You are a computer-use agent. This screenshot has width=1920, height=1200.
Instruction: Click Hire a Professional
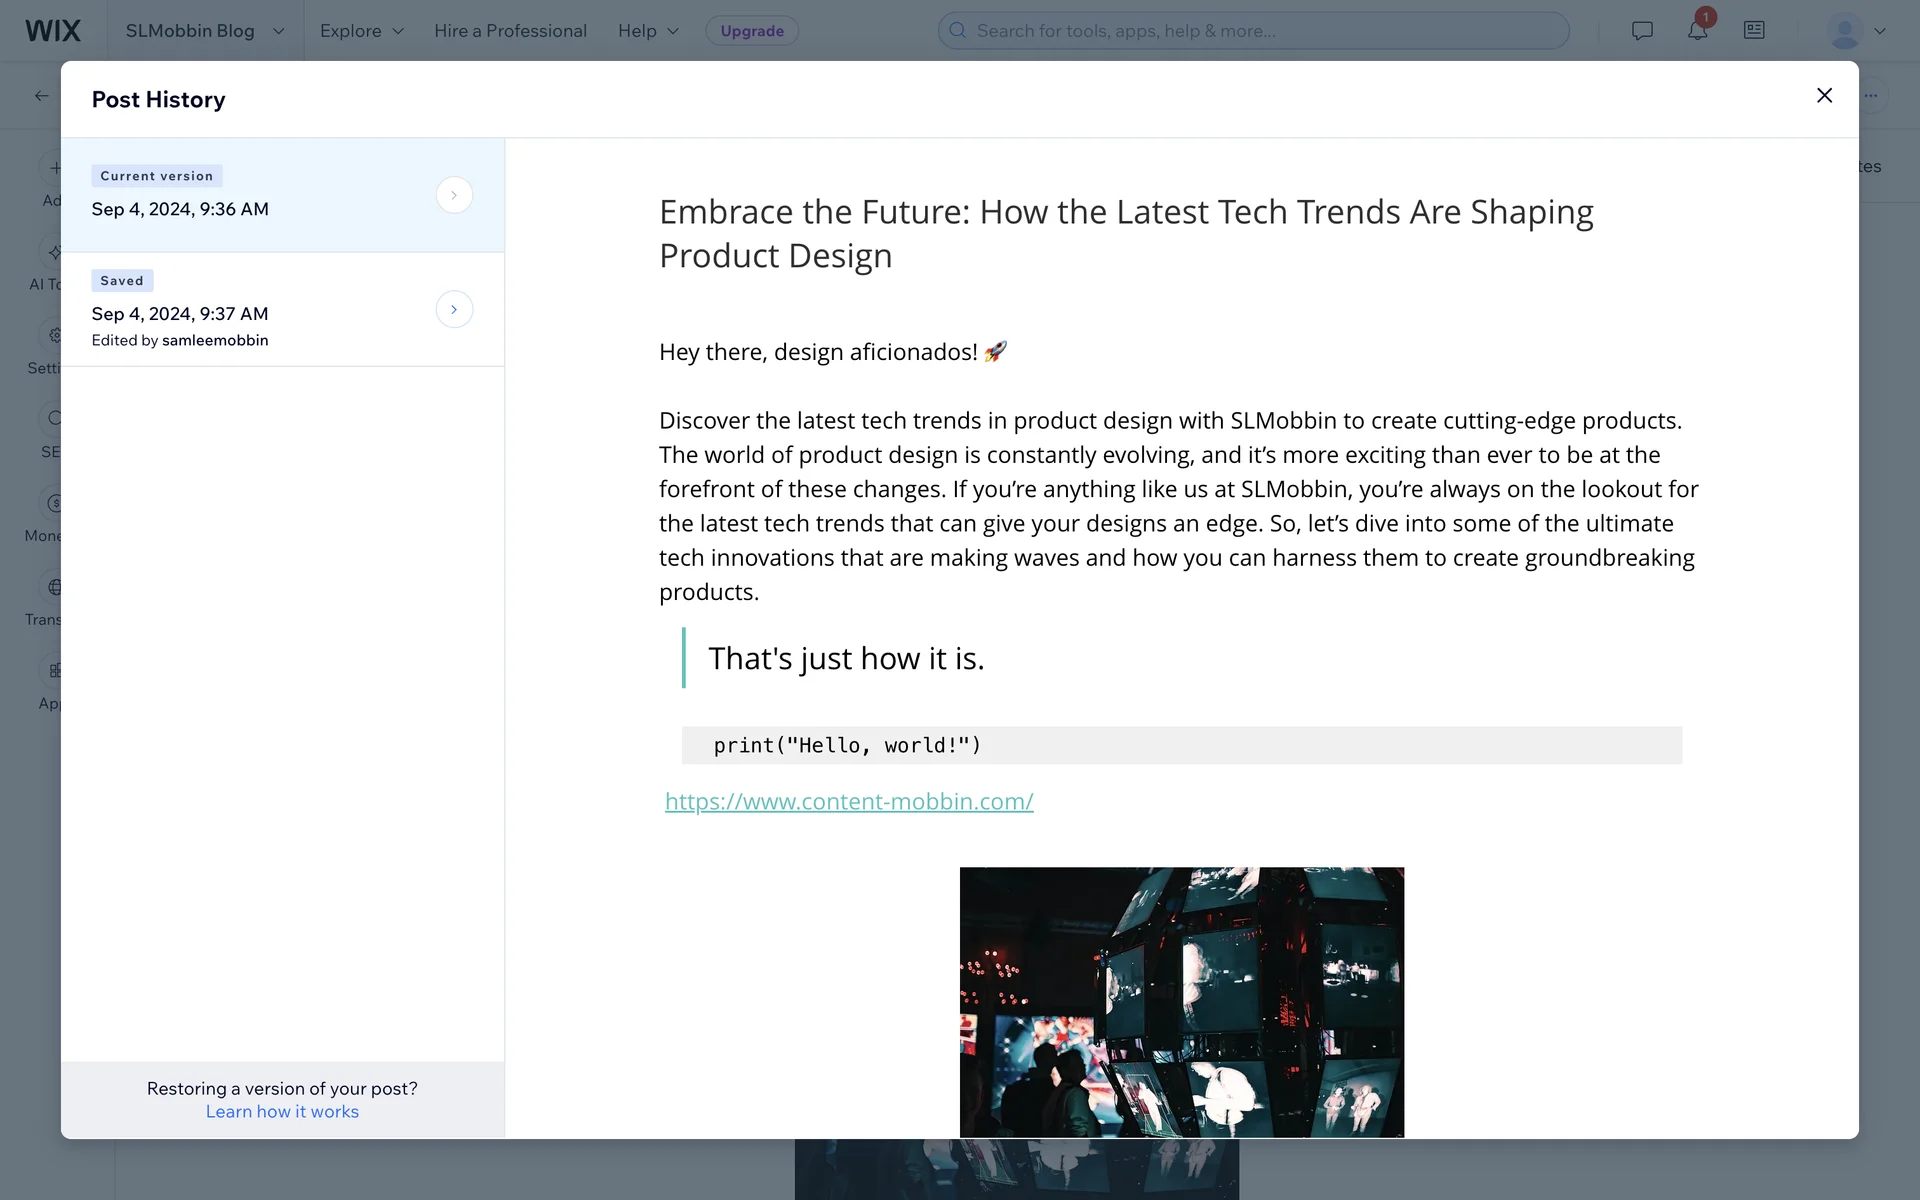510,30
